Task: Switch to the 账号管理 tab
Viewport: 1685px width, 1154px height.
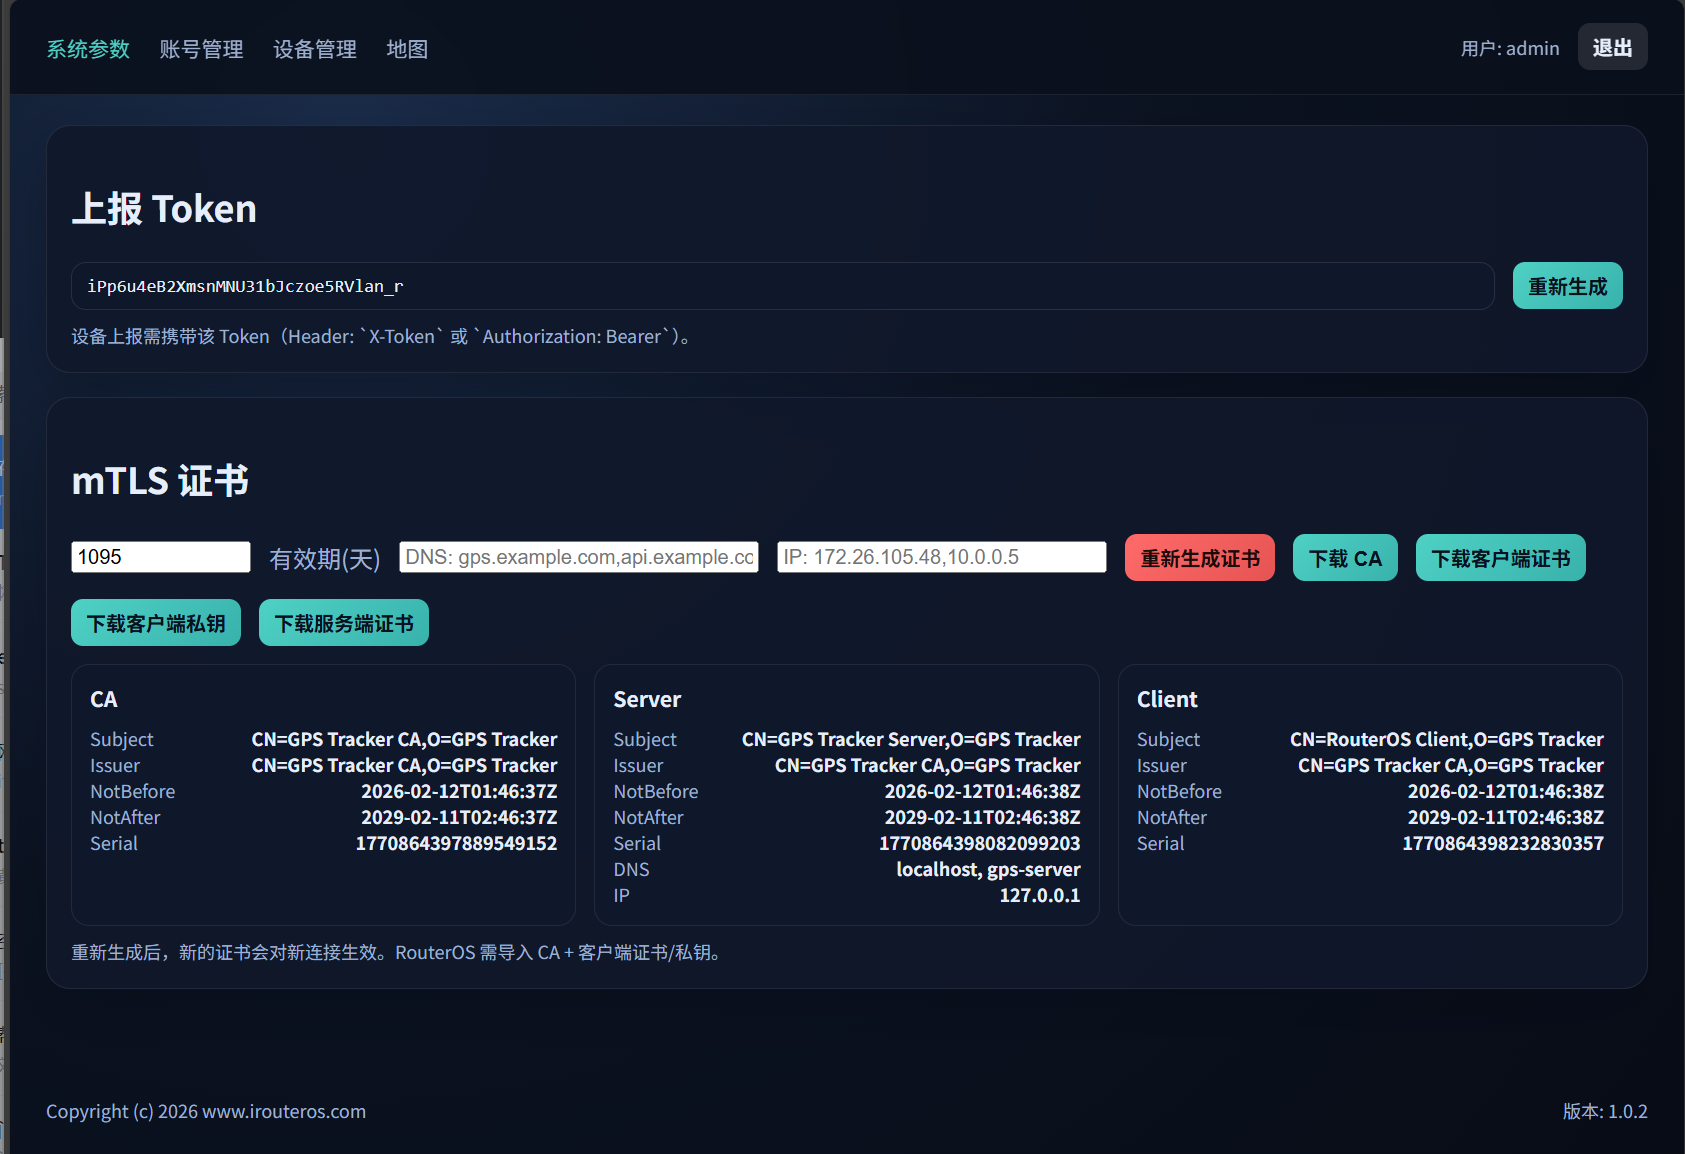Action: pos(201,49)
